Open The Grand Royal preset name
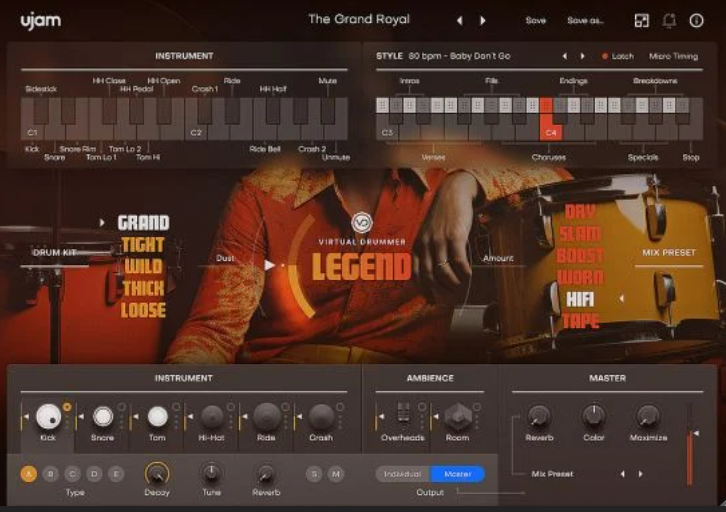The height and width of the screenshot is (512, 726). tap(359, 19)
